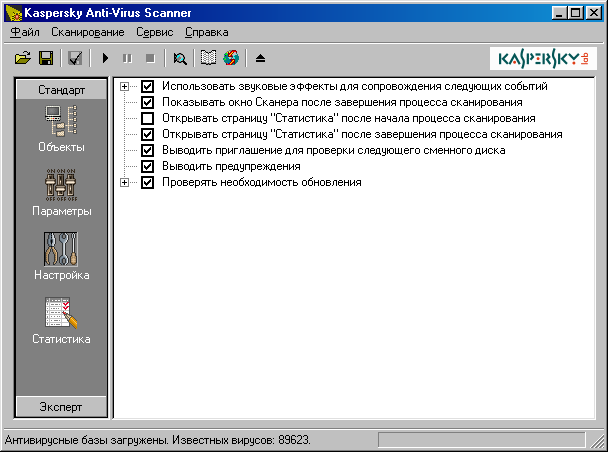Click the open folder toolbar icon
The width and height of the screenshot is (608, 452).
(x=23, y=59)
